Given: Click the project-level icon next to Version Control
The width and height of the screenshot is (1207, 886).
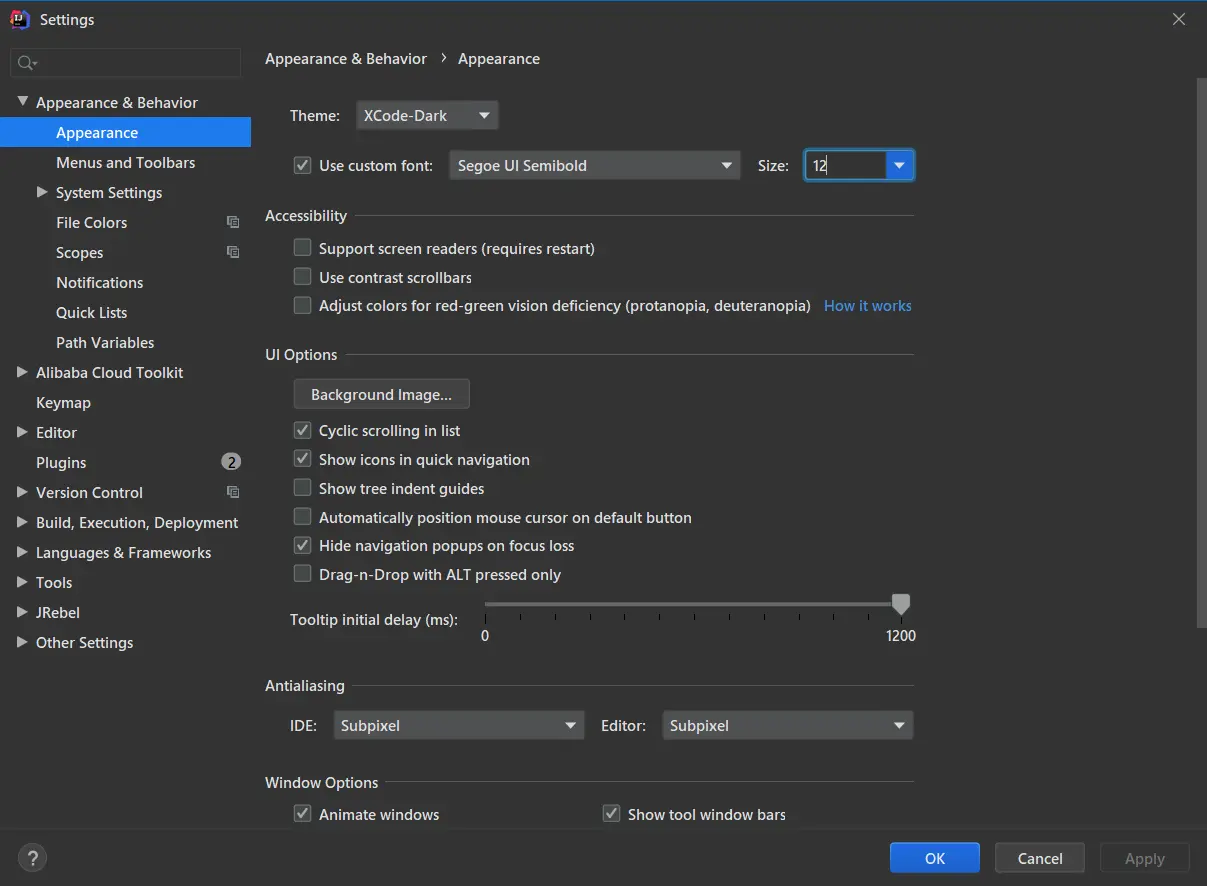Looking at the screenshot, I should tap(233, 492).
